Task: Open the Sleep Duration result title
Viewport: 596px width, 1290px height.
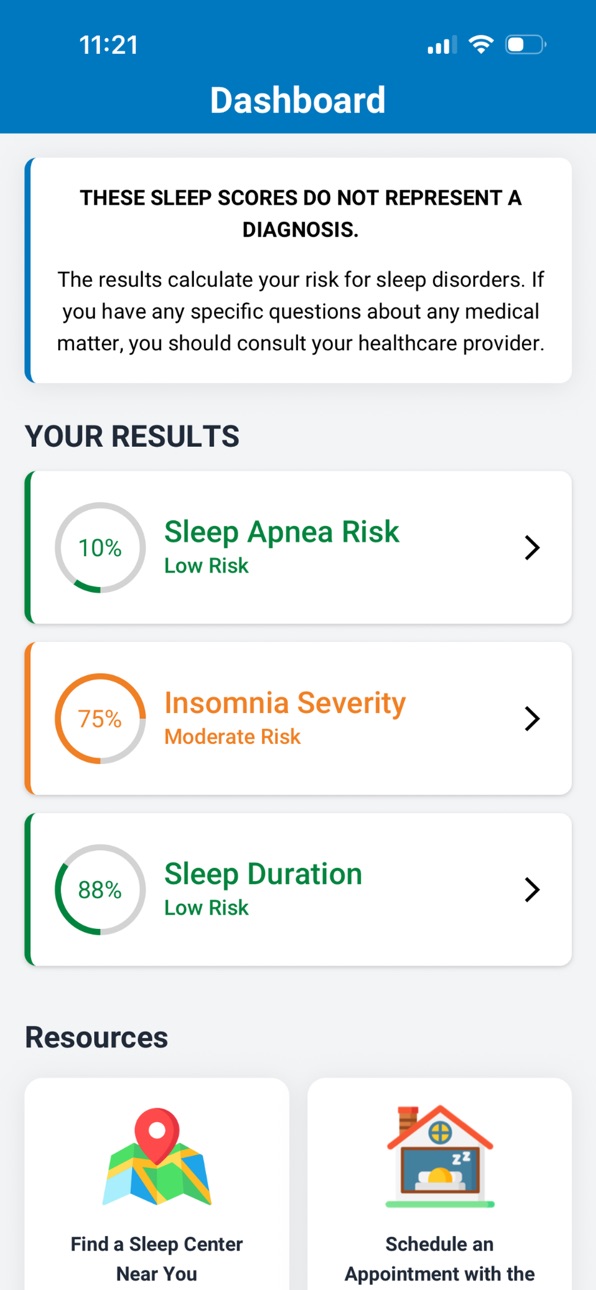Action: click(x=263, y=874)
